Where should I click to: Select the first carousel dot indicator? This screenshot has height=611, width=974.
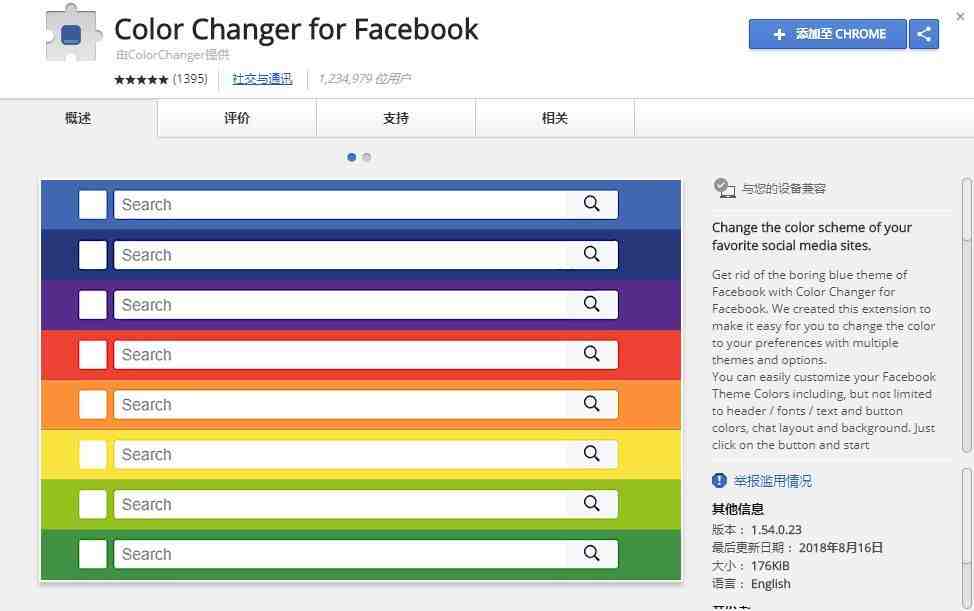(x=352, y=157)
